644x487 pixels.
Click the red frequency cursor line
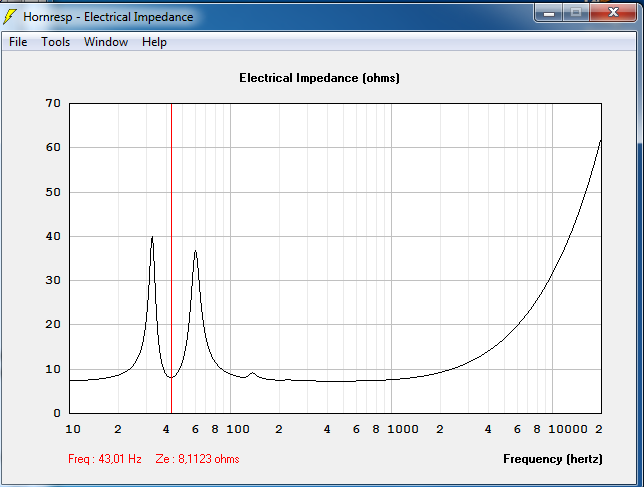[x=171, y=258]
